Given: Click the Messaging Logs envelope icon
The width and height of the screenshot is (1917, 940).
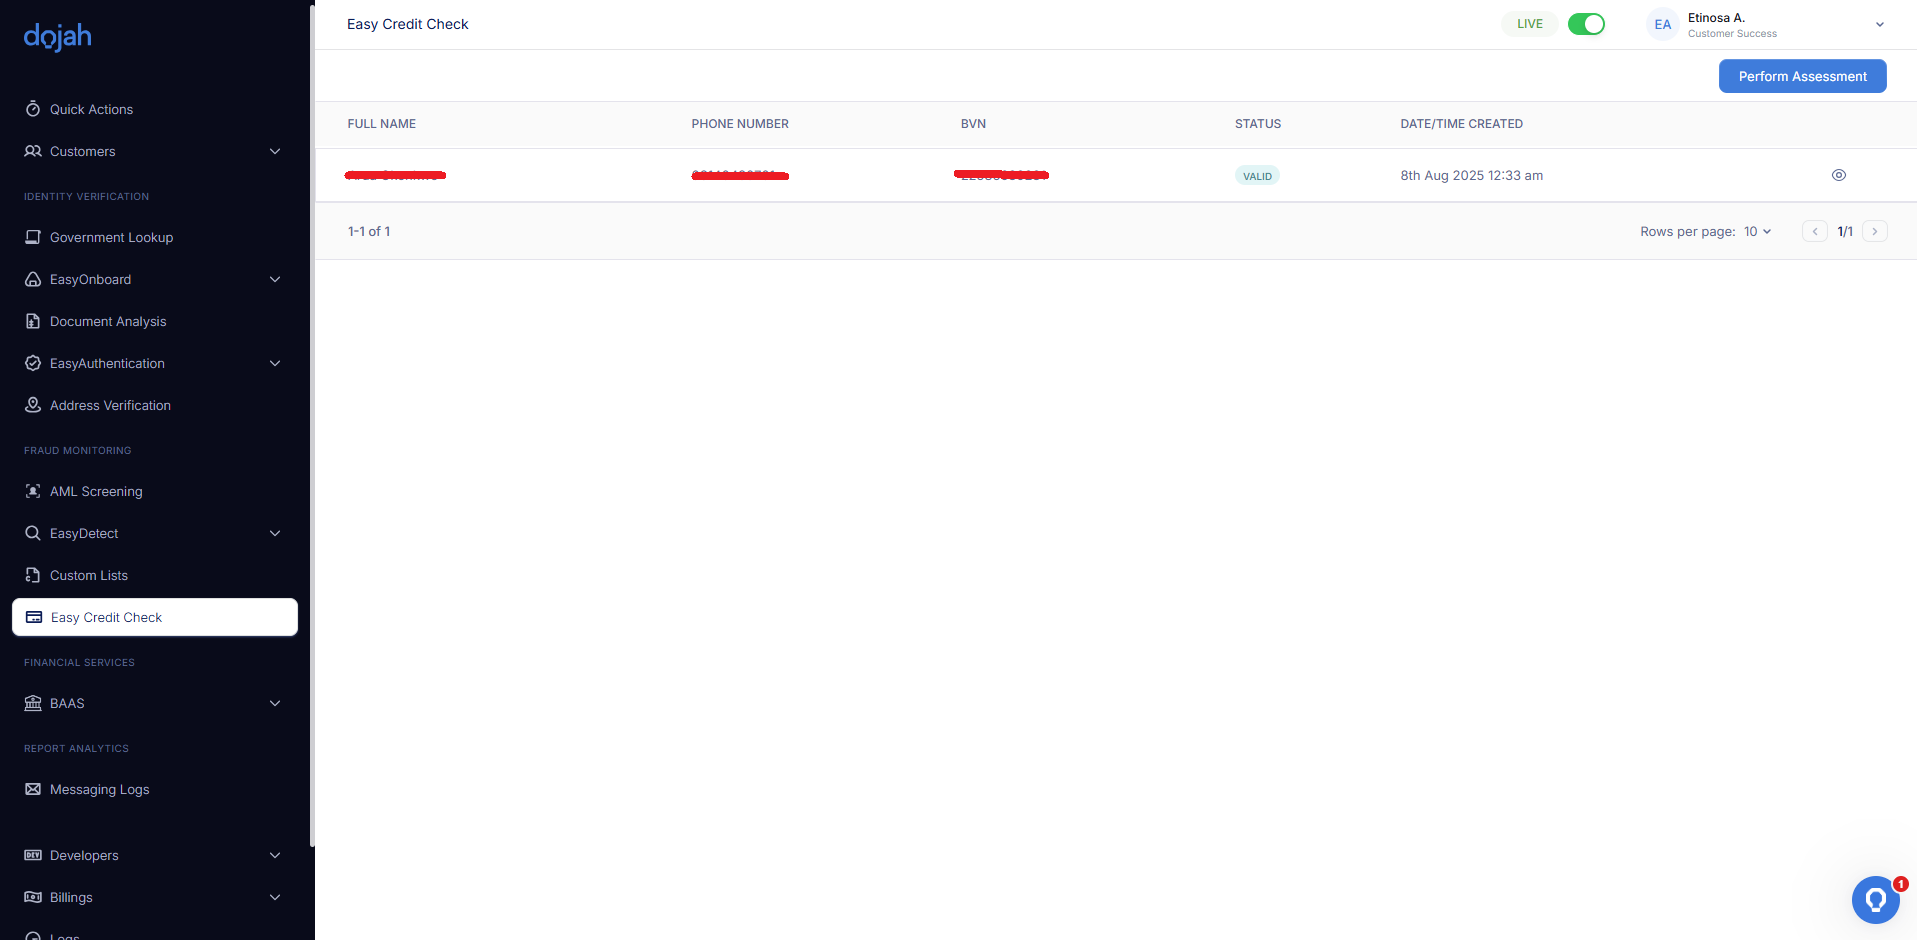Looking at the screenshot, I should [33, 789].
